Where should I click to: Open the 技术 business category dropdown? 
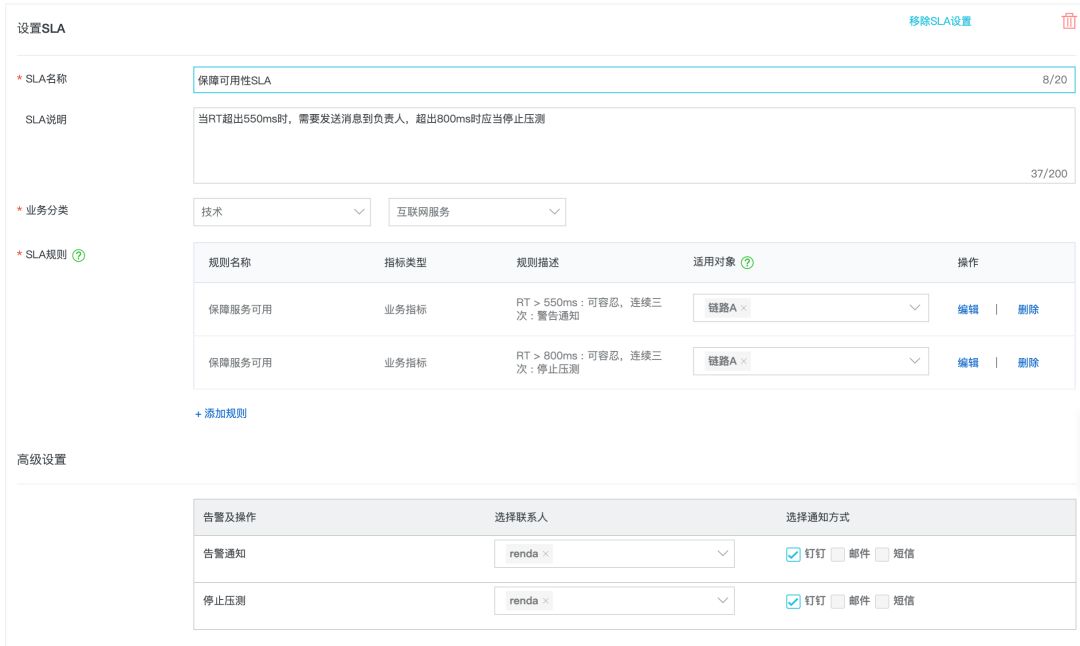click(x=282, y=212)
